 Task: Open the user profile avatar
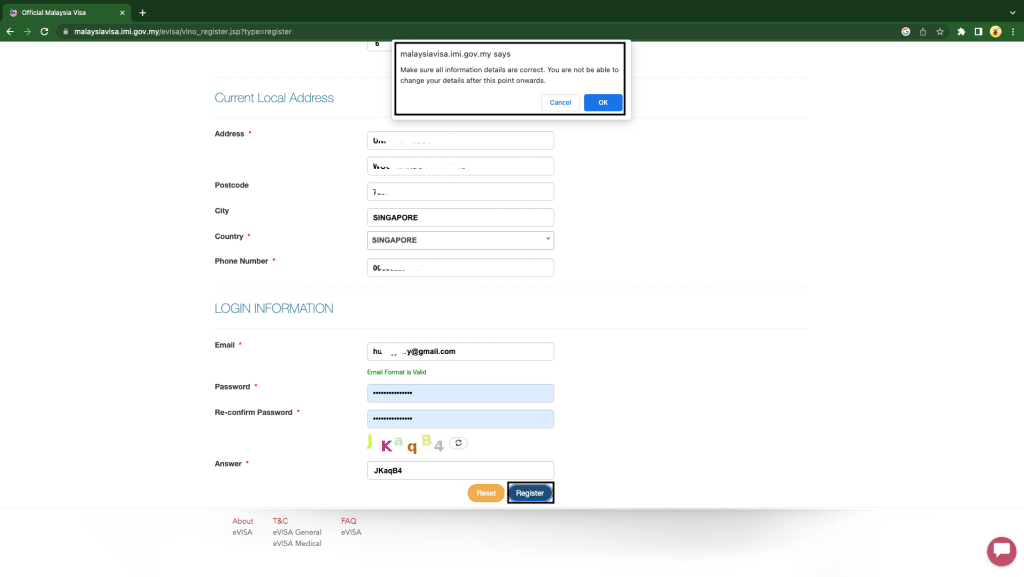coord(995,31)
